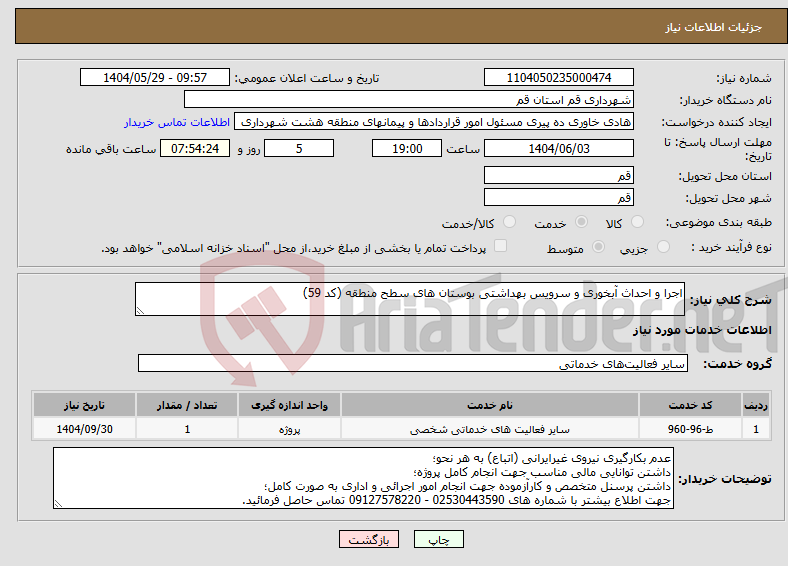Click the buyer name field شهرداری قم
This screenshot has height=566, width=788.
[409, 99]
